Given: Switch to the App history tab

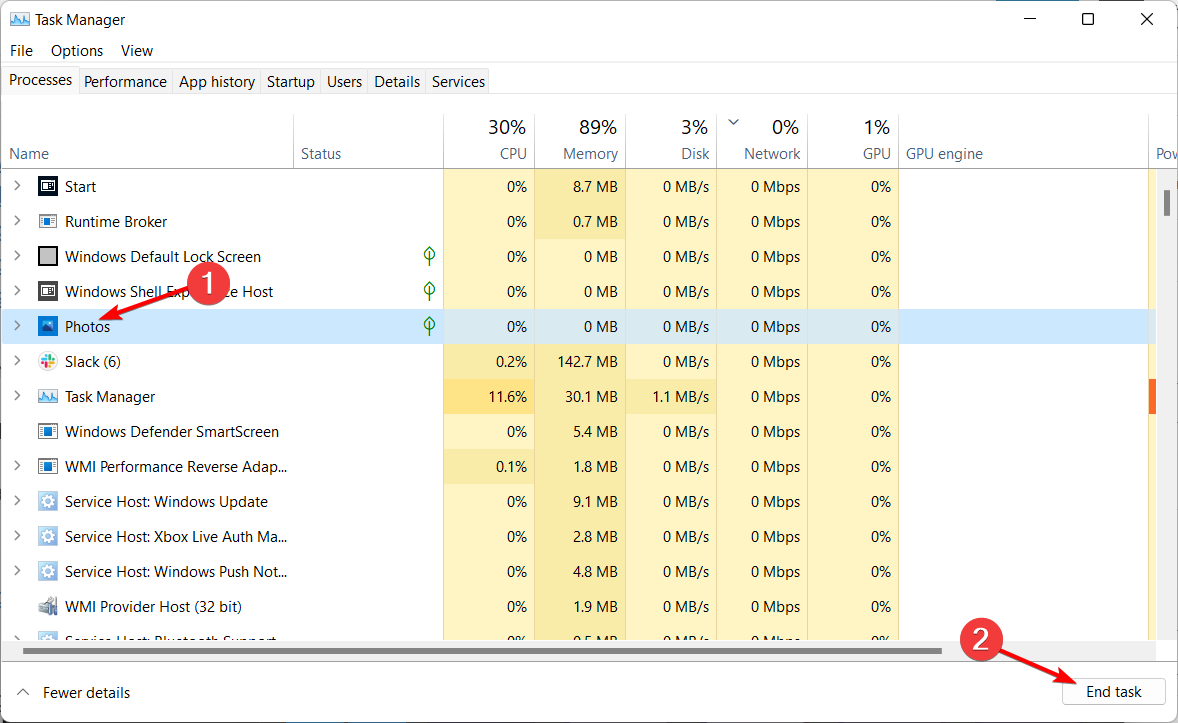Looking at the screenshot, I should click(x=217, y=81).
